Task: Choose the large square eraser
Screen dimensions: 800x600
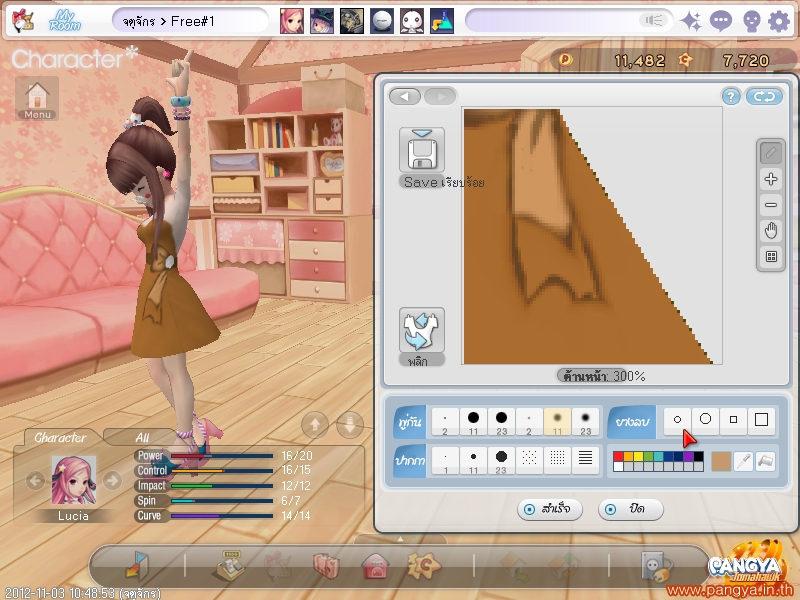Action: coord(762,420)
